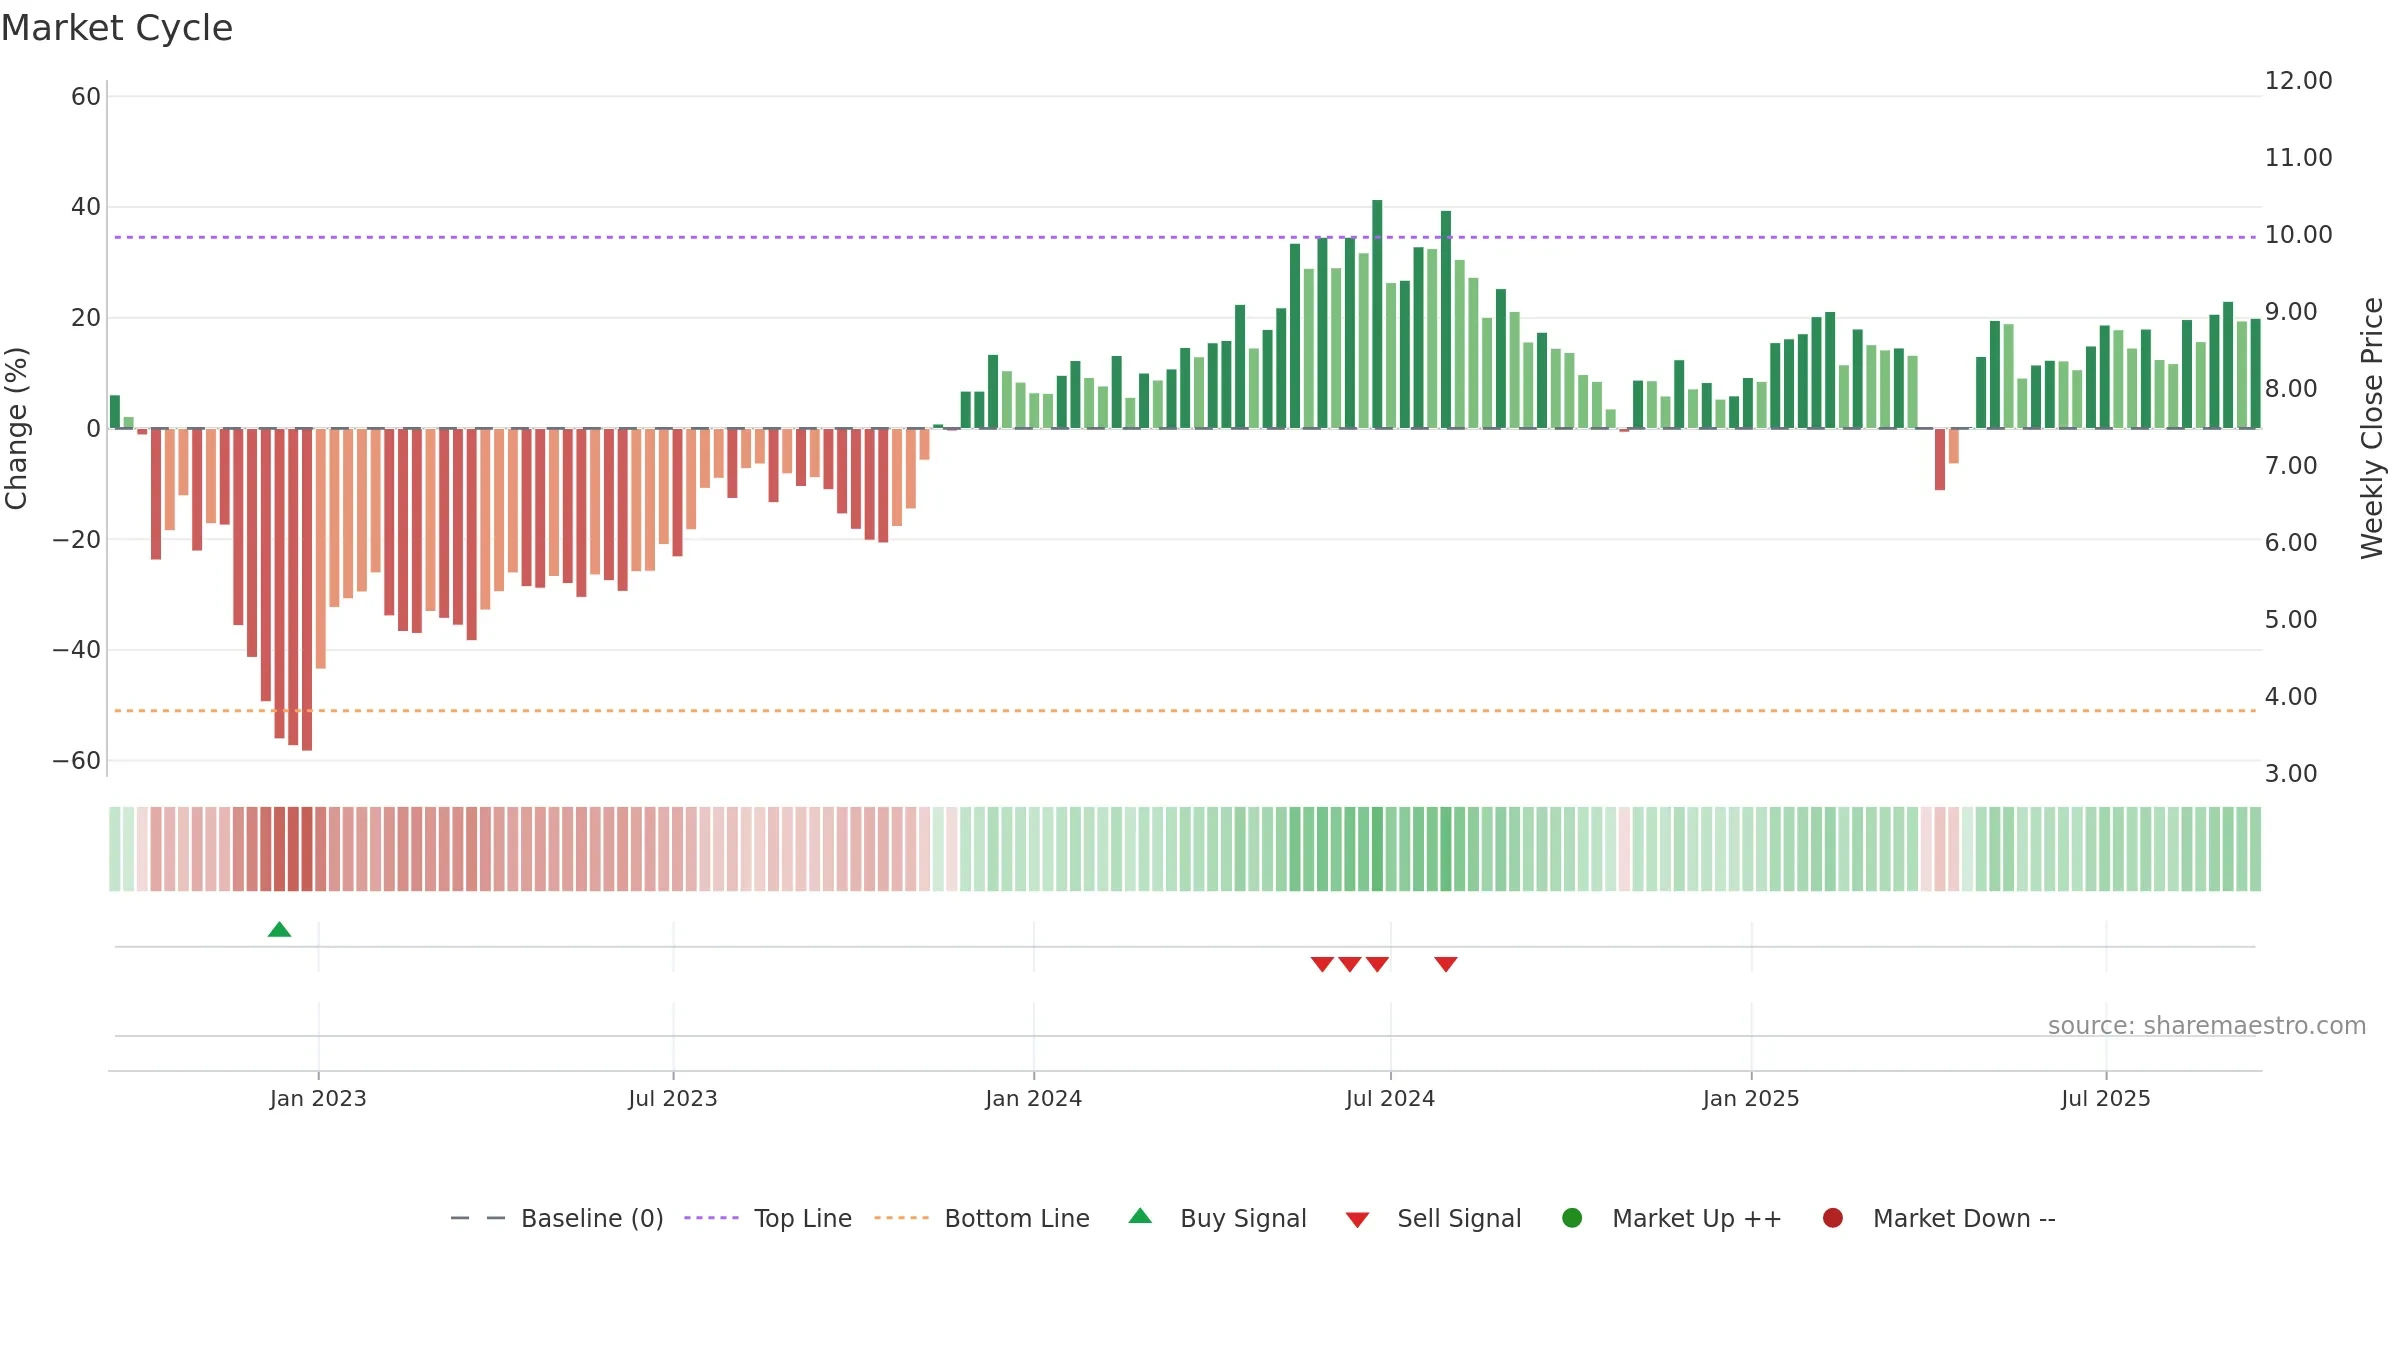This screenshot has height=1350, width=2400.
Task: Click the Jan 2024 x-axis label
Action: (1034, 1098)
